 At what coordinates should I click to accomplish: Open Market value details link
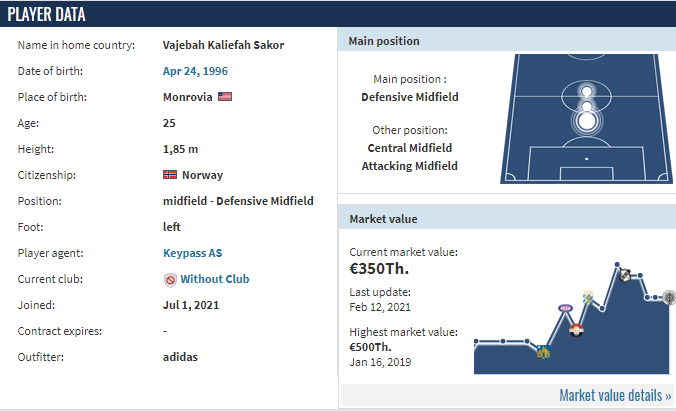615,395
